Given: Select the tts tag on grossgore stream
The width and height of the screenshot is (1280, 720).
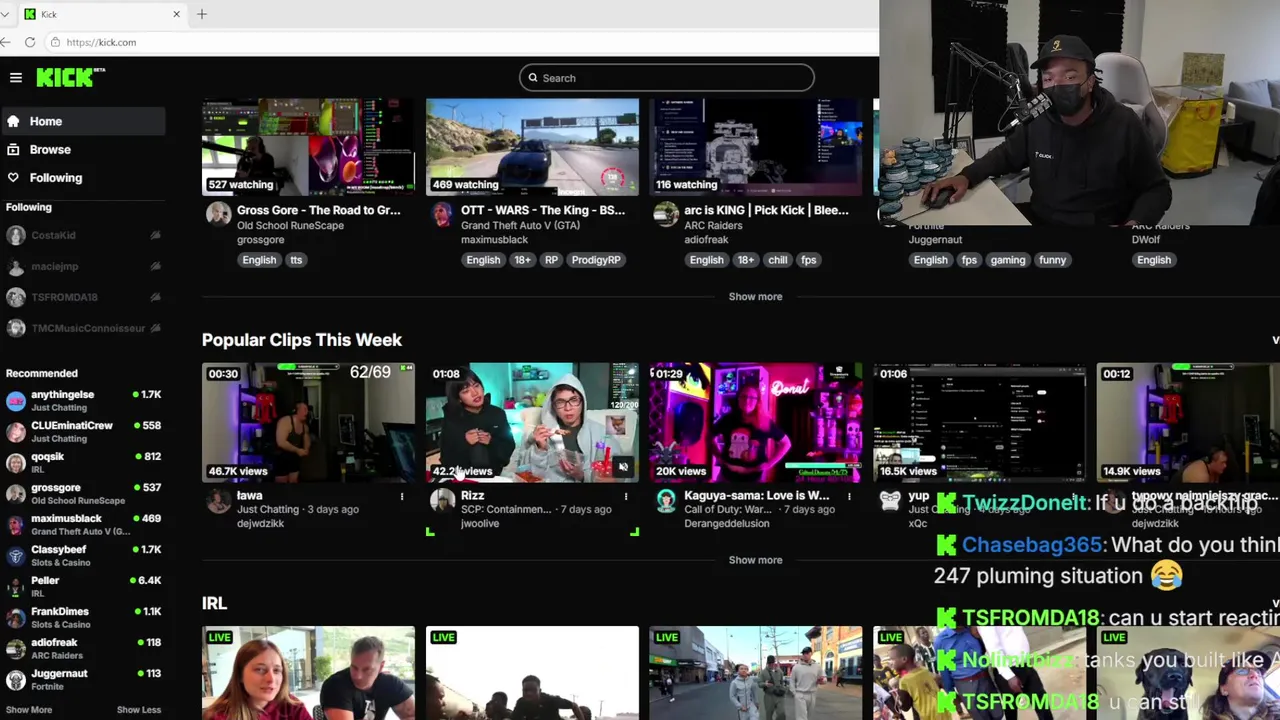Looking at the screenshot, I should 296,260.
